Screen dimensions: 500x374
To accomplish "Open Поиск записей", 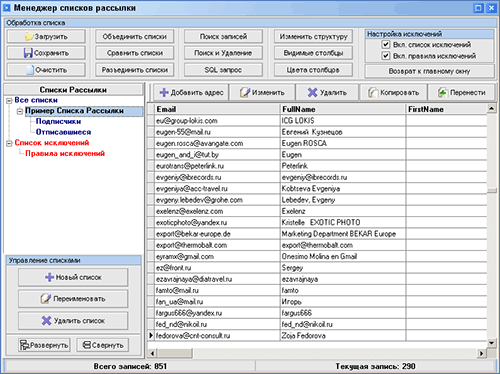I will 223,36.
